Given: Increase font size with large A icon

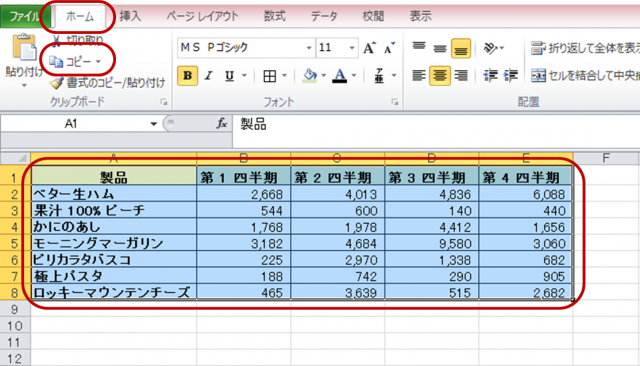Looking at the screenshot, I should pyautogui.click(x=369, y=48).
